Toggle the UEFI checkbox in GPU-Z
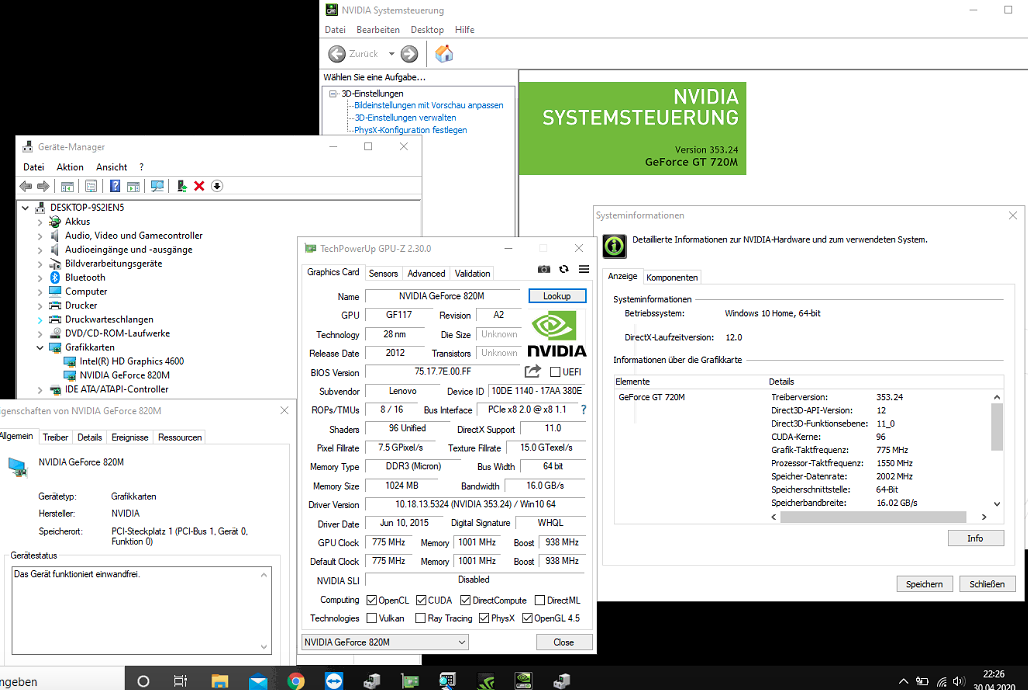This screenshot has height=690, width=1028. pyautogui.click(x=555, y=372)
